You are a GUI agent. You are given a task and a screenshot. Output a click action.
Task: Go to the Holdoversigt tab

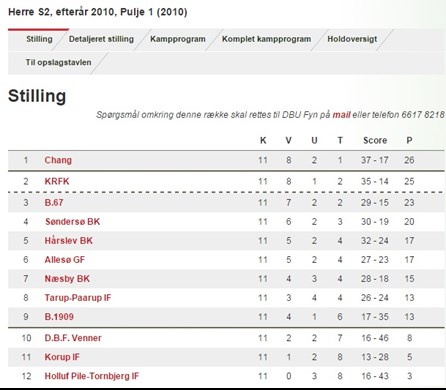tap(352, 39)
